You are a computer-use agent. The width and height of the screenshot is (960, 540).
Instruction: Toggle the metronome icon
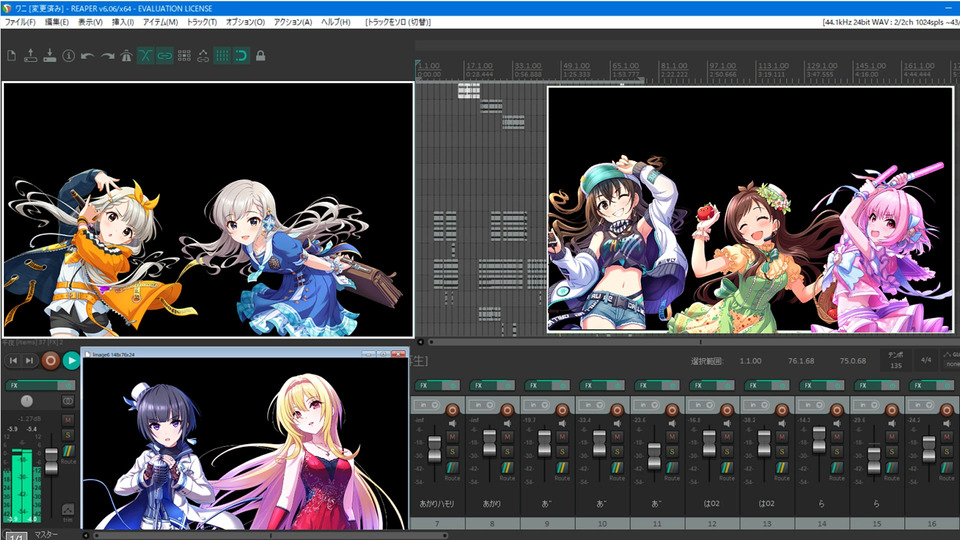[126, 56]
